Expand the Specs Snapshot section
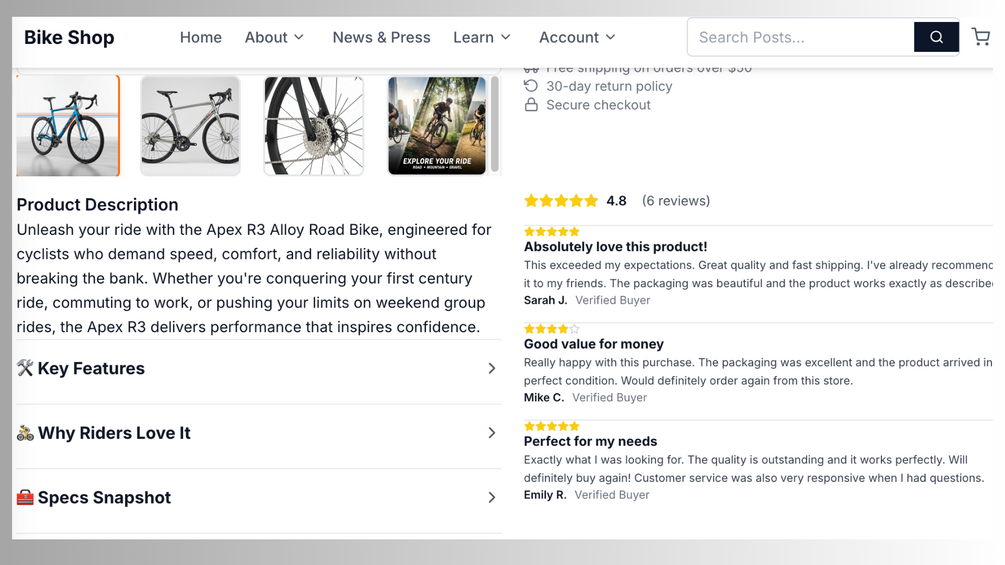 [258, 498]
